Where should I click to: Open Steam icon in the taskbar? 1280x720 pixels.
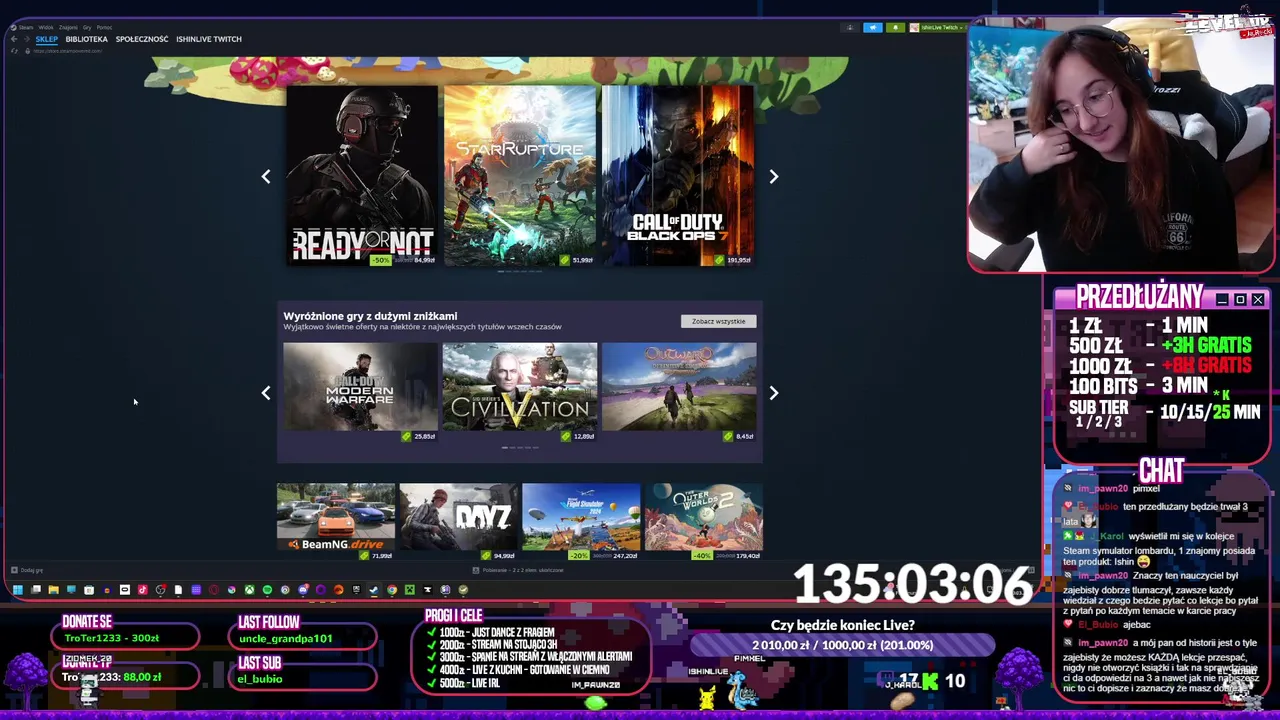click(x=373, y=590)
